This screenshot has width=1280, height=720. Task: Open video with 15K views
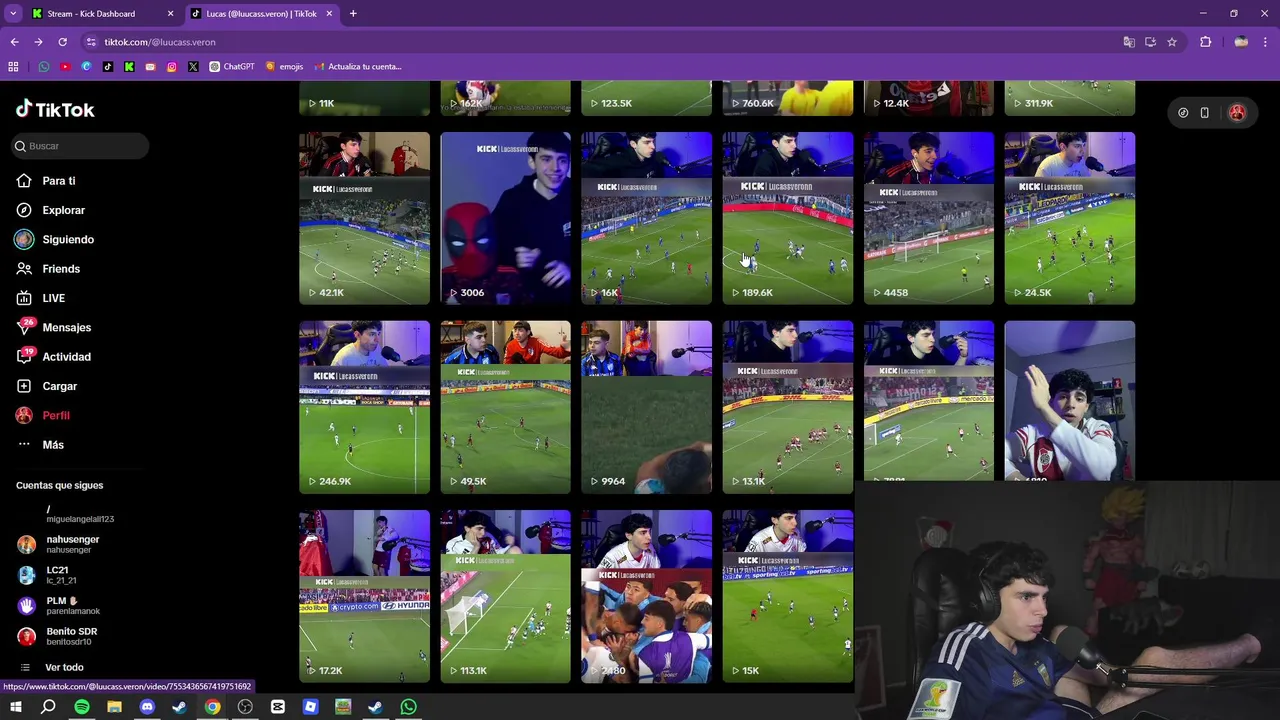coord(788,597)
